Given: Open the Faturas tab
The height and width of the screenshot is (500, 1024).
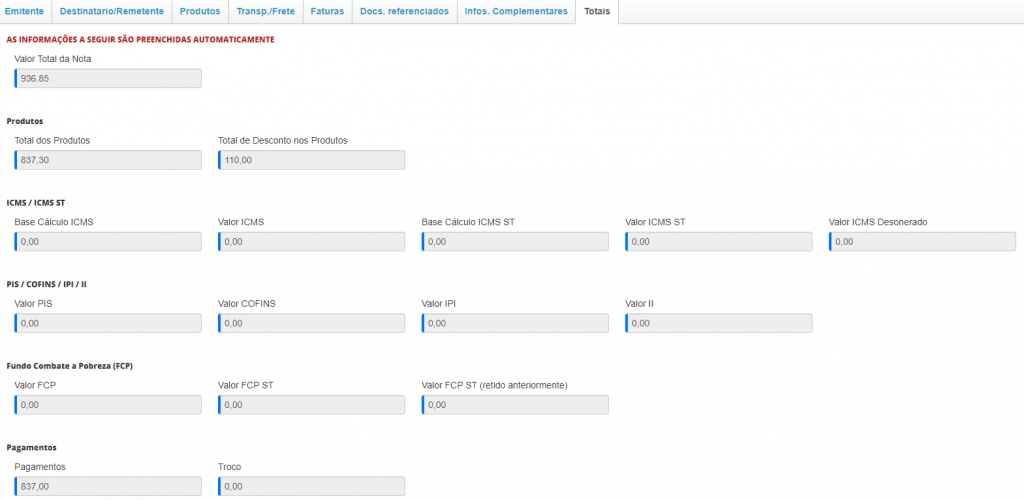Looking at the screenshot, I should (327, 11).
